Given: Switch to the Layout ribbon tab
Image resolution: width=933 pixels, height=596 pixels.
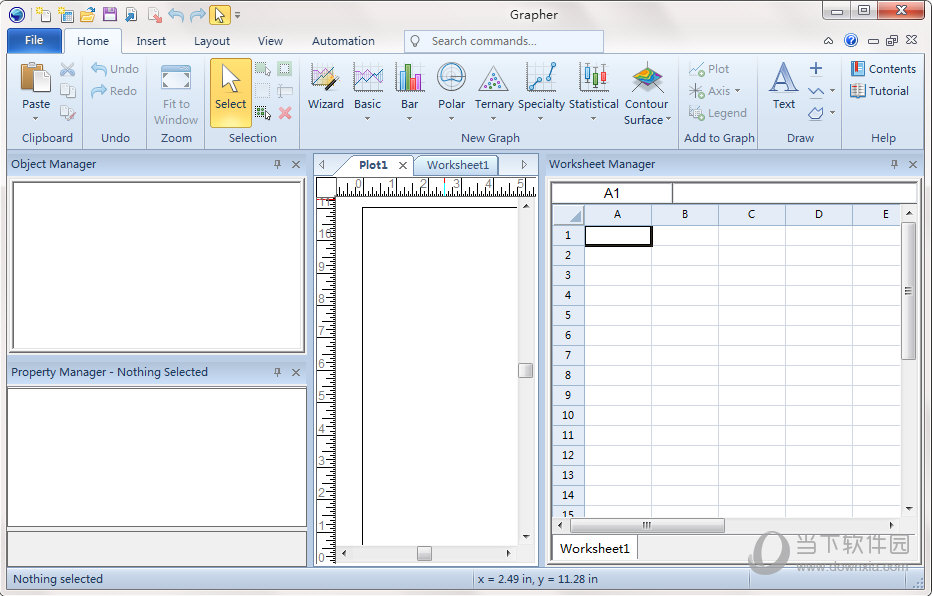Looking at the screenshot, I should click(x=212, y=41).
